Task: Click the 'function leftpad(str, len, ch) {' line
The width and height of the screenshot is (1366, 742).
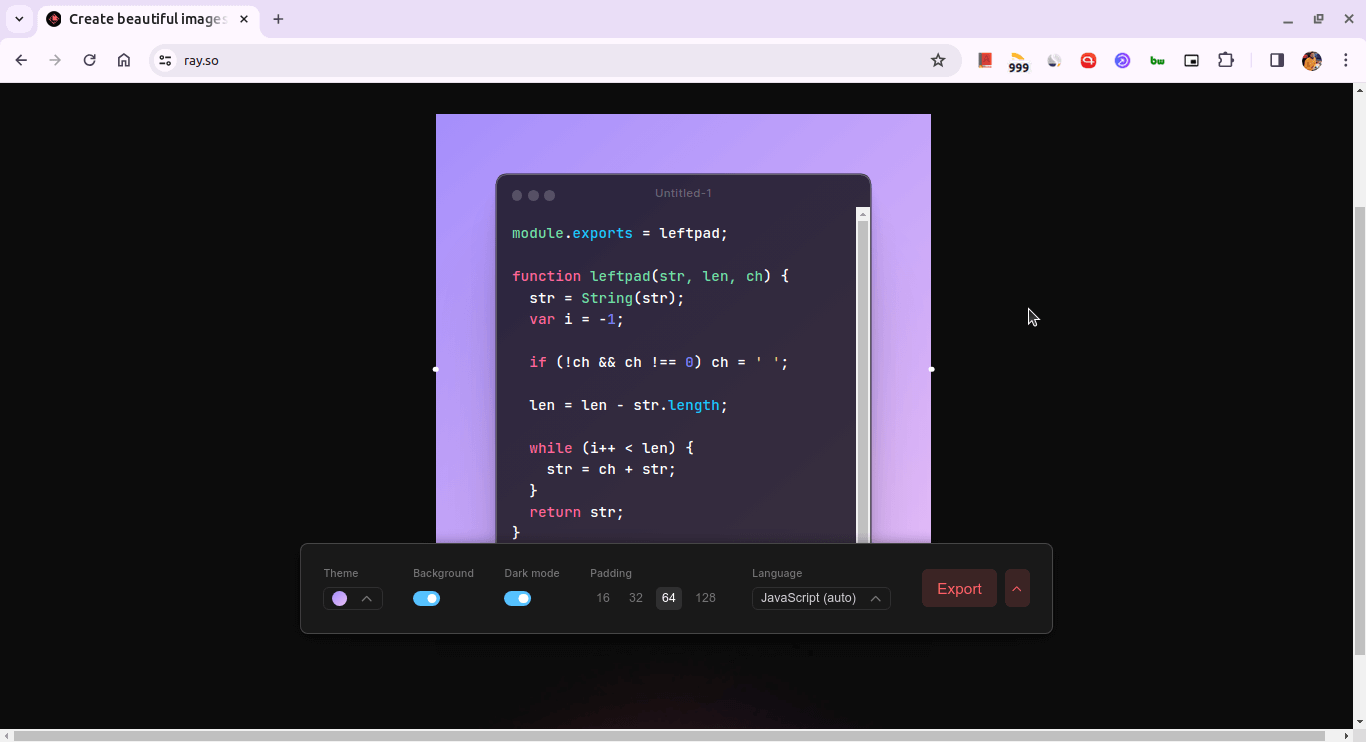Action: pos(650,276)
